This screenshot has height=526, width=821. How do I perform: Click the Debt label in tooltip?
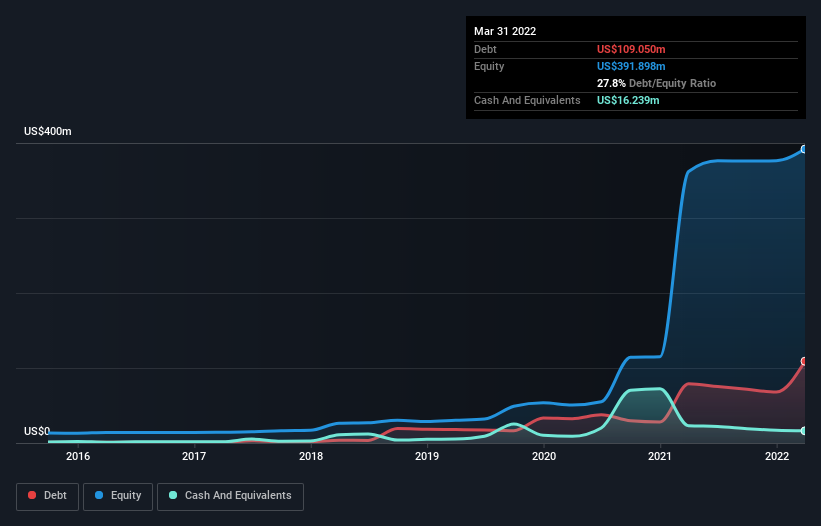[x=485, y=49]
